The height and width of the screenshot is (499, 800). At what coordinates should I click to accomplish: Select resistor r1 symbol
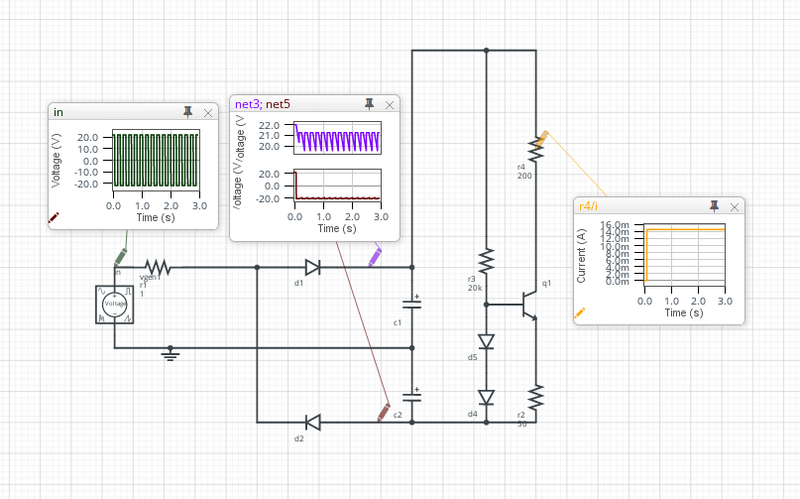pos(157,267)
